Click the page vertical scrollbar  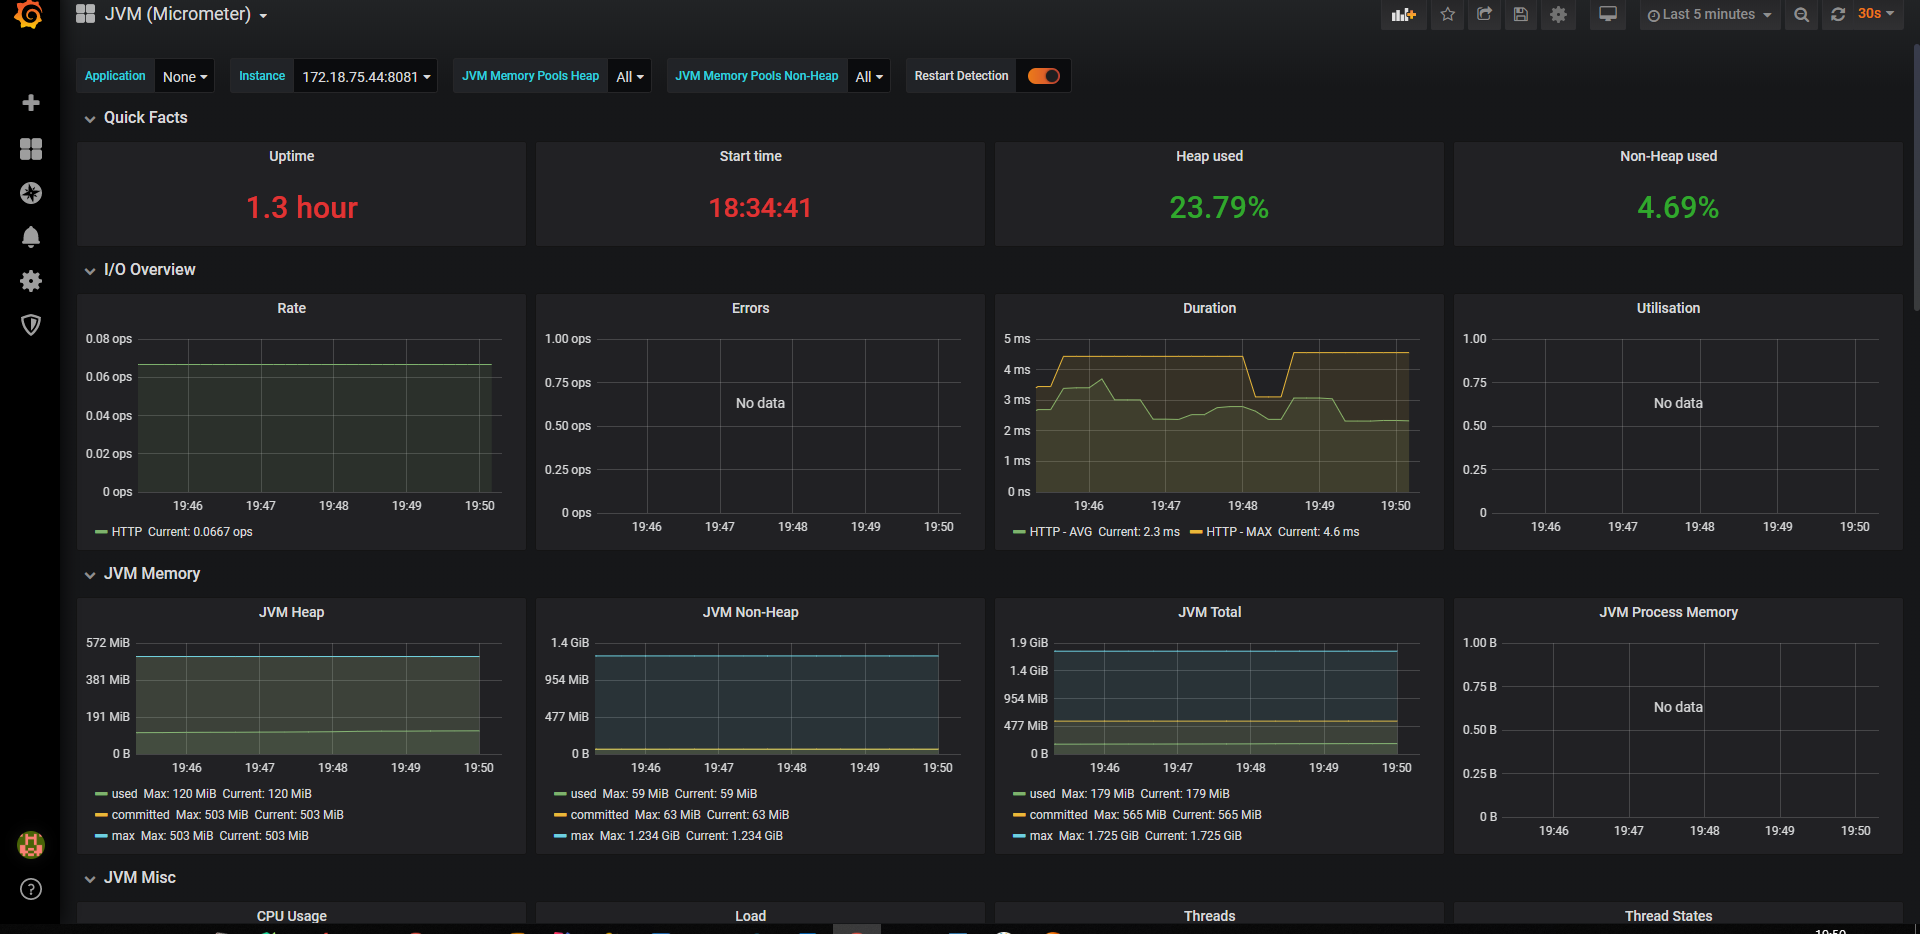click(x=1915, y=180)
